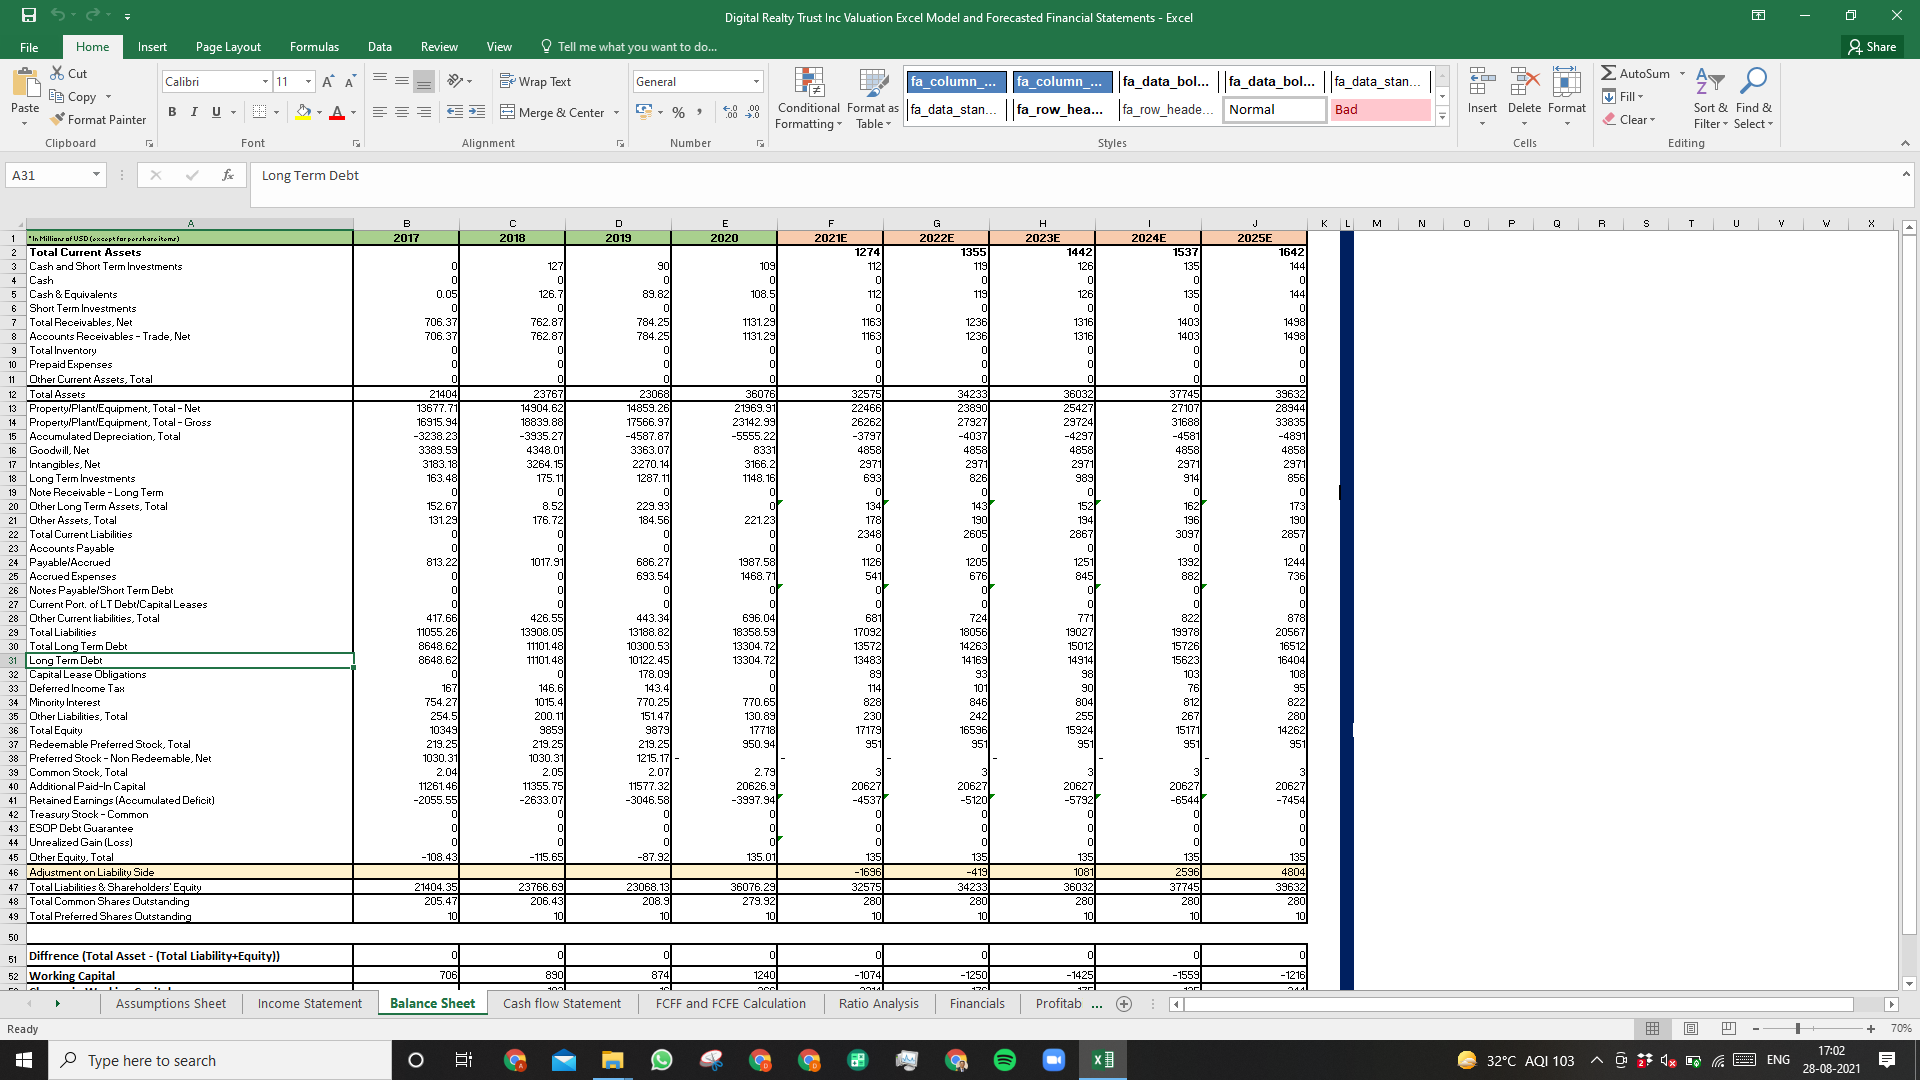Click the Decrease Indent icon

pyautogui.click(x=455, y=112)
